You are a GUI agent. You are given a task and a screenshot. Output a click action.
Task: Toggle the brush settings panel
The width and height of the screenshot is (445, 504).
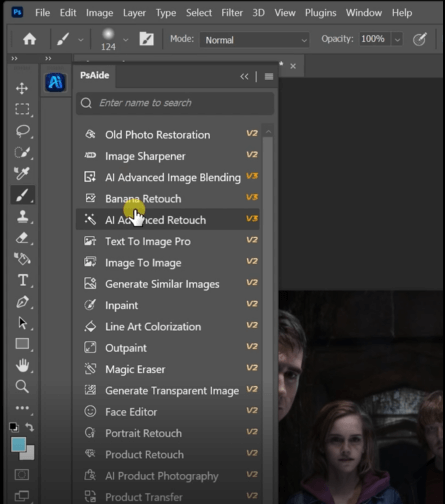pyautogui.click(x=146, y=39)
